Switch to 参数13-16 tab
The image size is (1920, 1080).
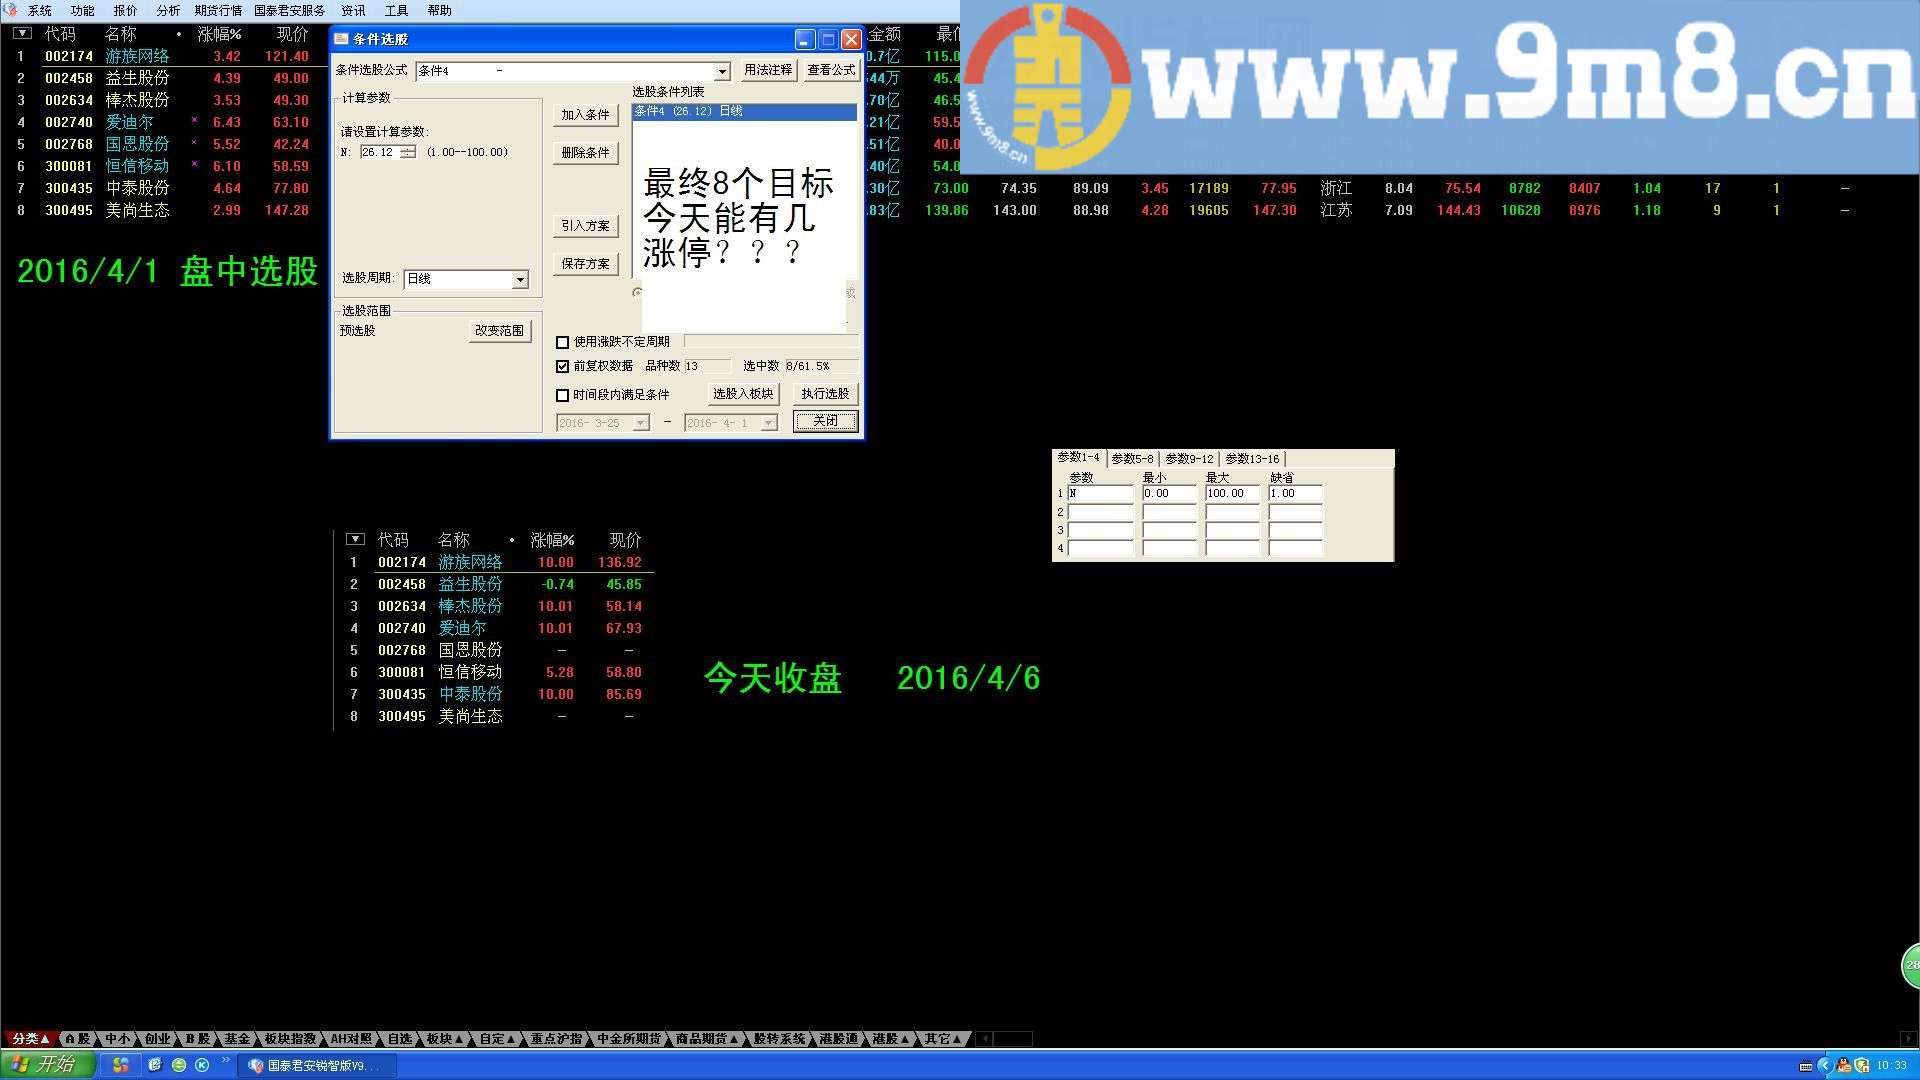point(1252,459)
